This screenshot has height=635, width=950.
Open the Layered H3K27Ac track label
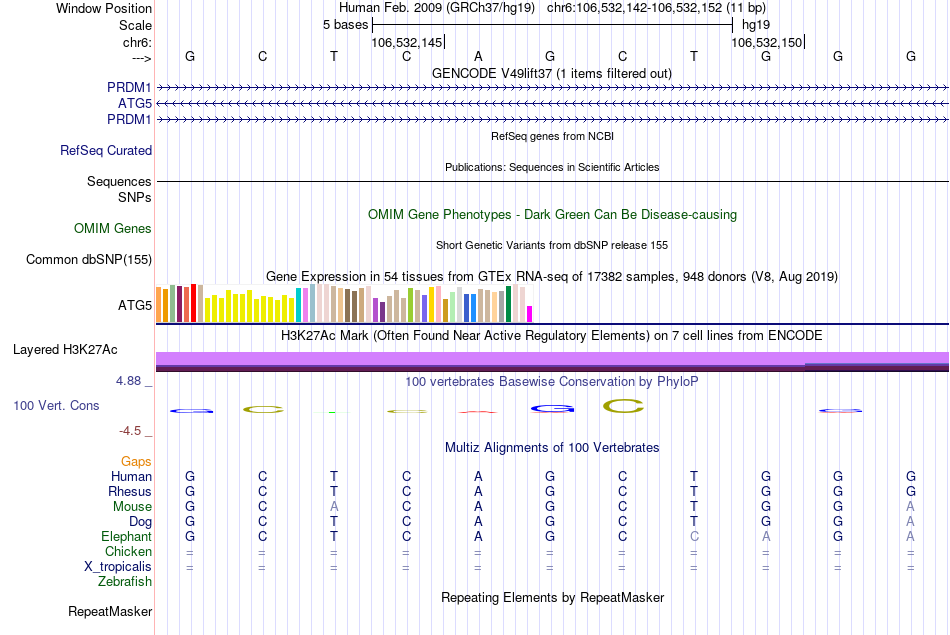coord(65,350)
